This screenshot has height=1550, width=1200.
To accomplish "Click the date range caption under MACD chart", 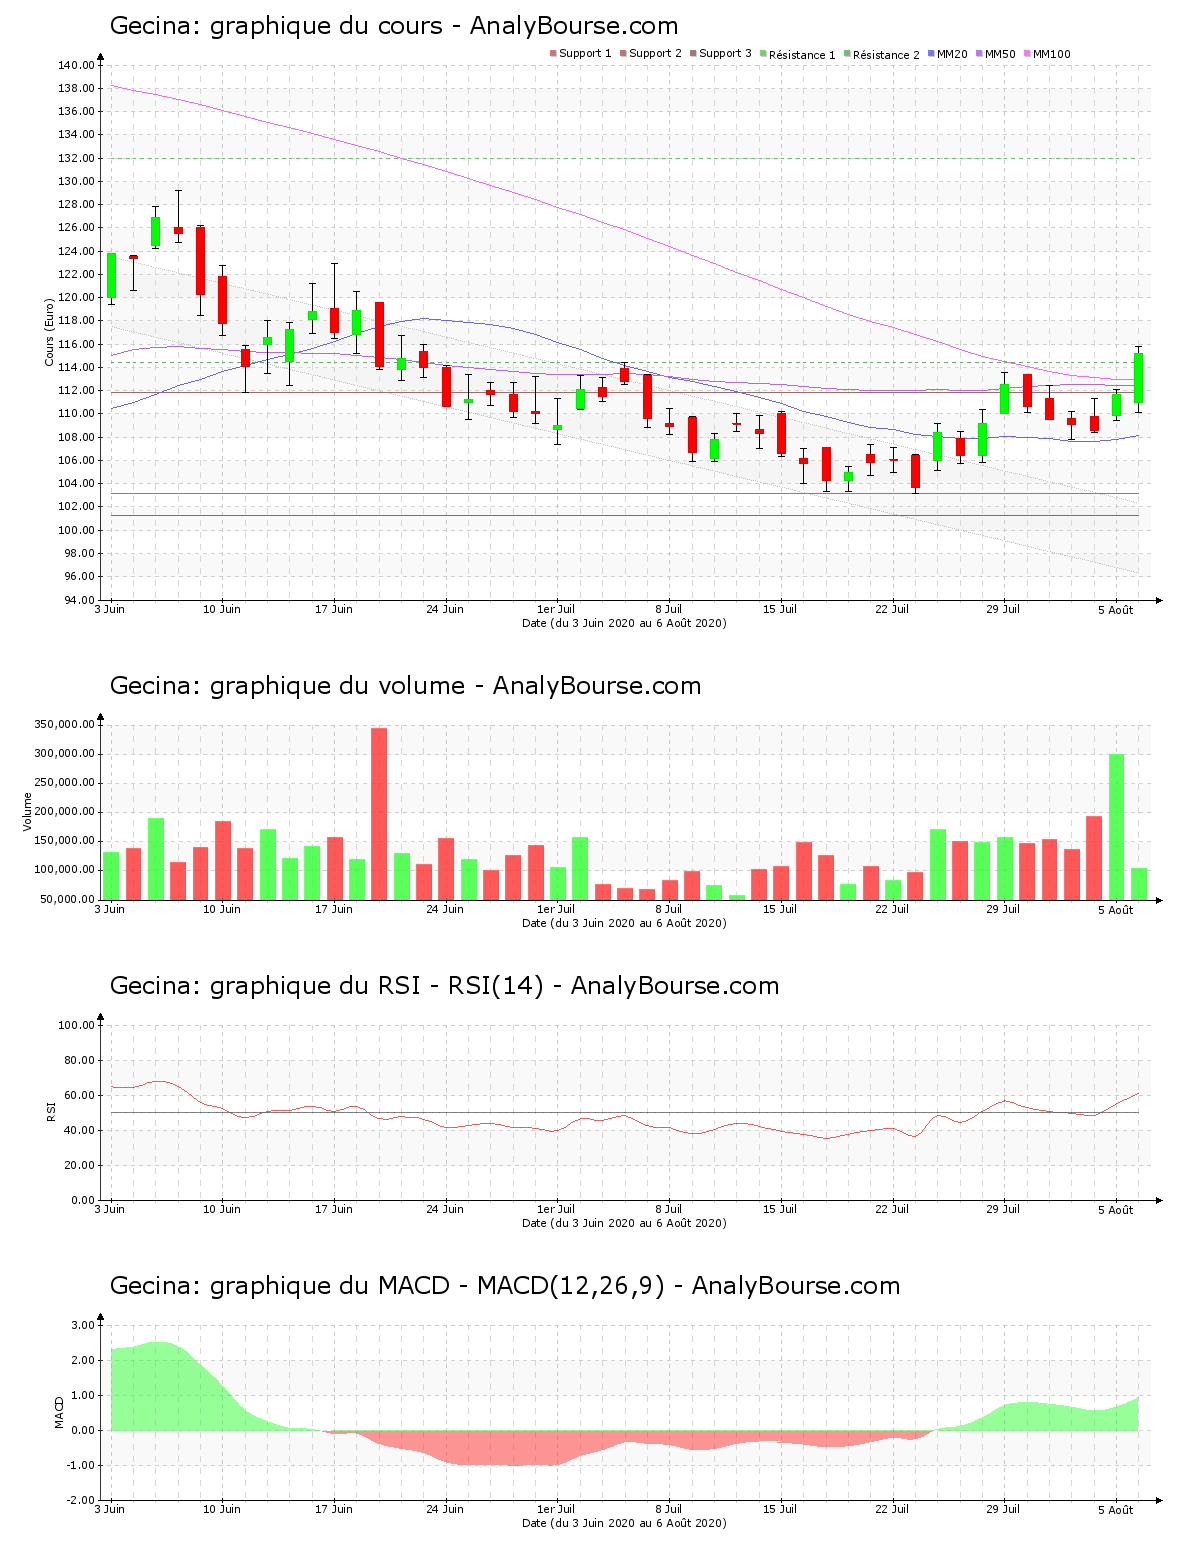I will tap(624, 1523).
